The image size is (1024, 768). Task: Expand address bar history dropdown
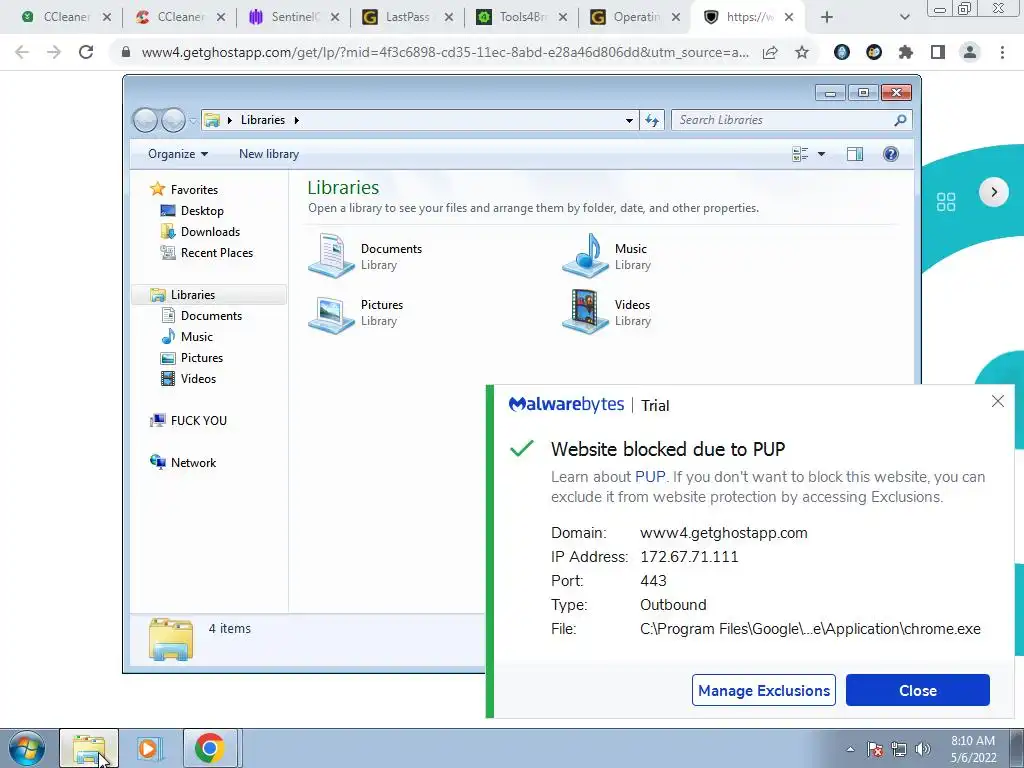[x=629, y=120]
